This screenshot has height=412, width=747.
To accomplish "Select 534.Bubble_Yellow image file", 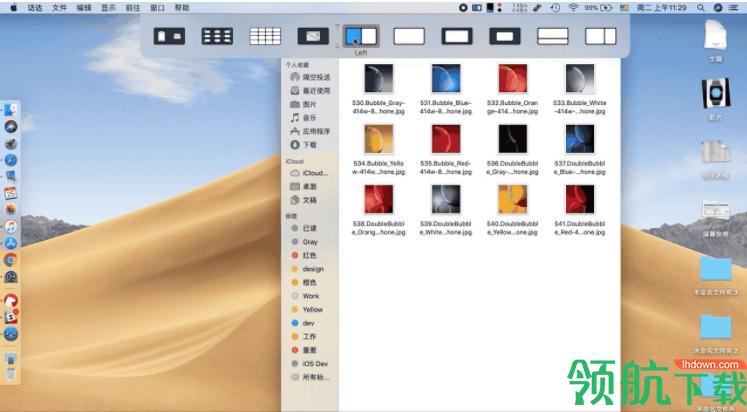I will (379, 139).
